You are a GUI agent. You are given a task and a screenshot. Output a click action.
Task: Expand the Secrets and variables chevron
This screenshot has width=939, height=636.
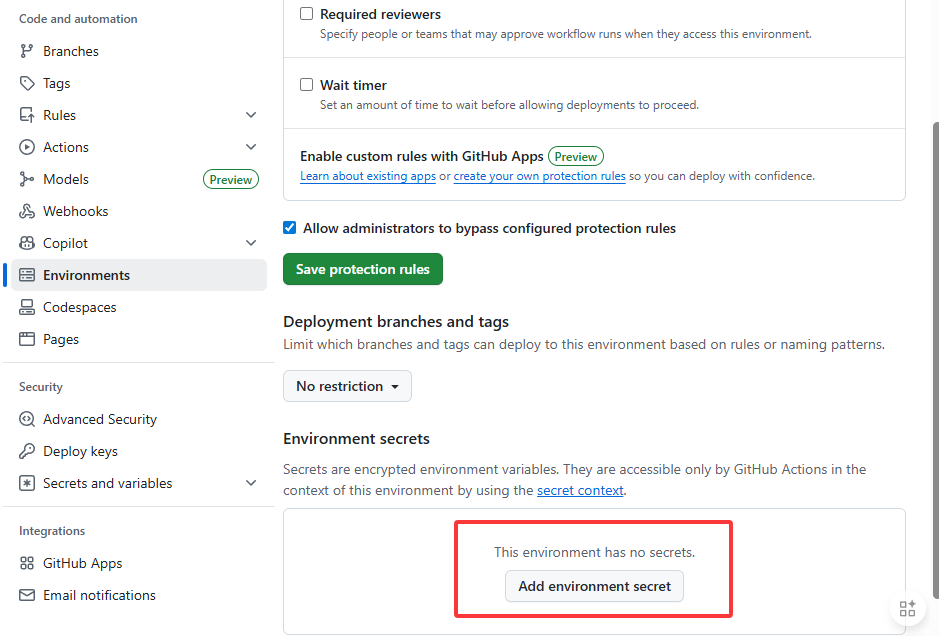251,483
